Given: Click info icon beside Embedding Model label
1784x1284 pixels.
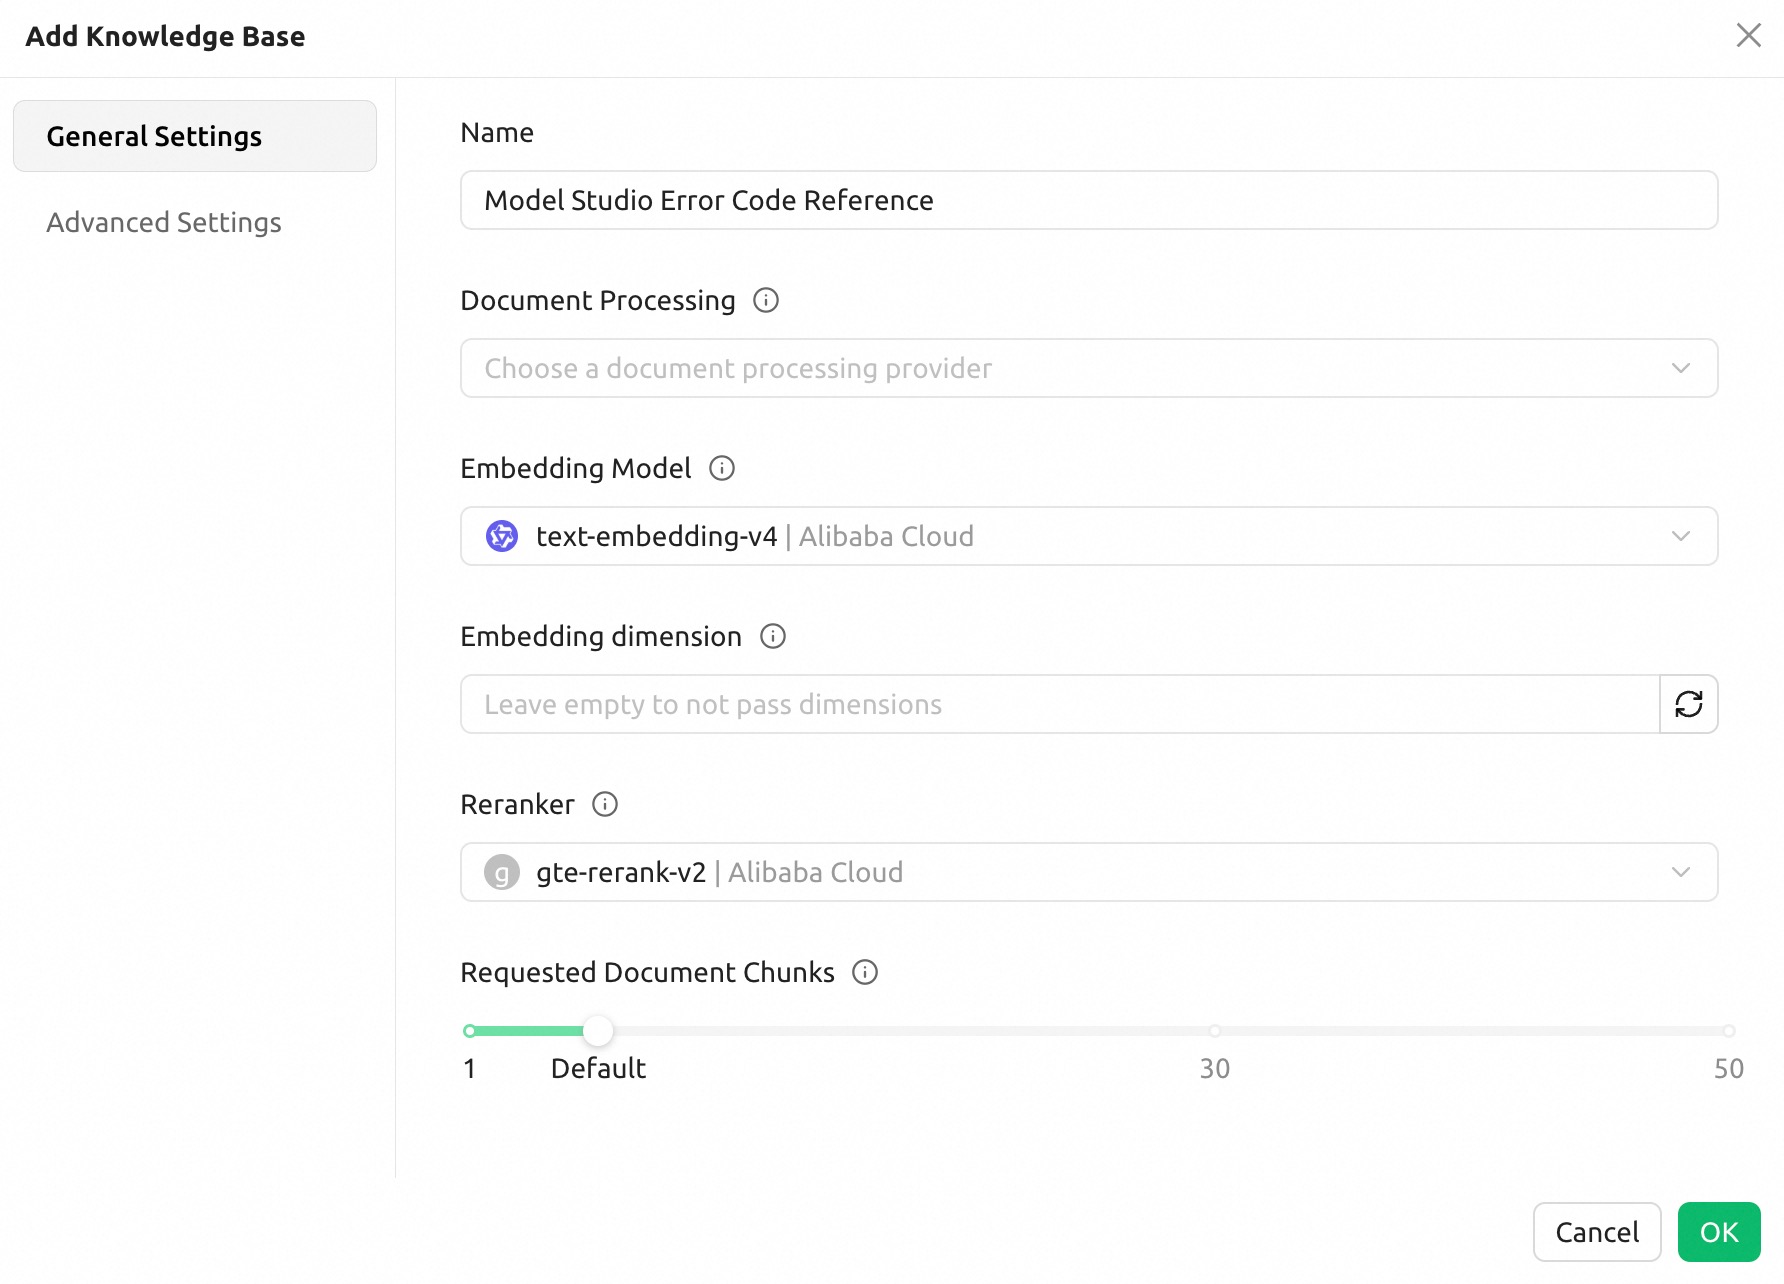Looking at the screenshot, I should coord(722,468).
